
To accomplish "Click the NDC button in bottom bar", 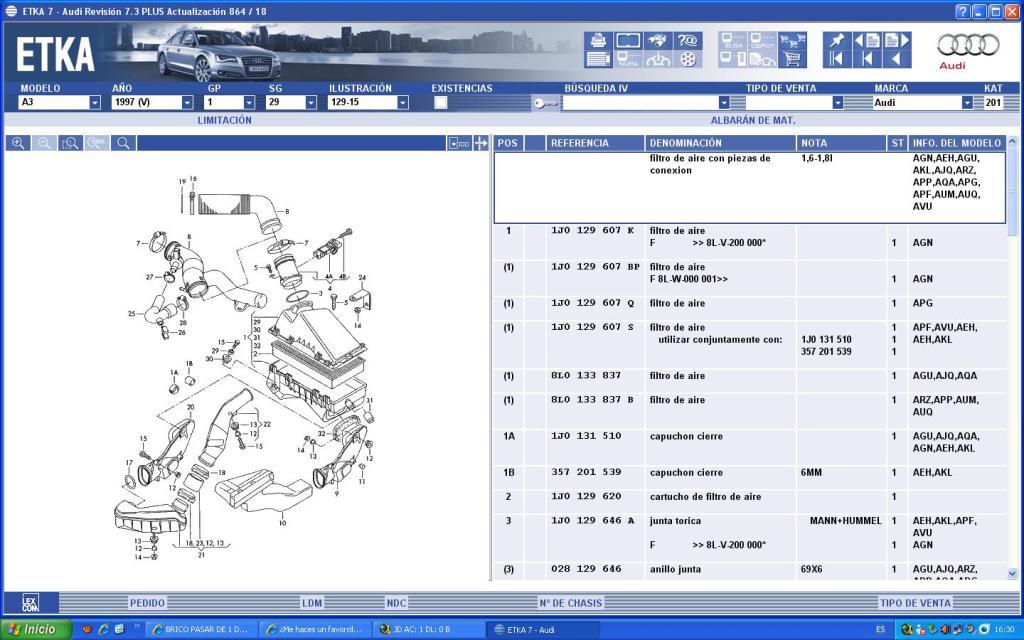I will click(396, 603).
